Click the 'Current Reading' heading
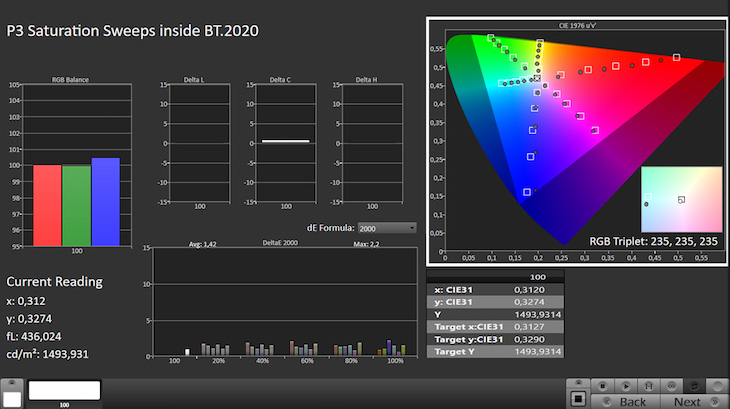 point(54,282)
